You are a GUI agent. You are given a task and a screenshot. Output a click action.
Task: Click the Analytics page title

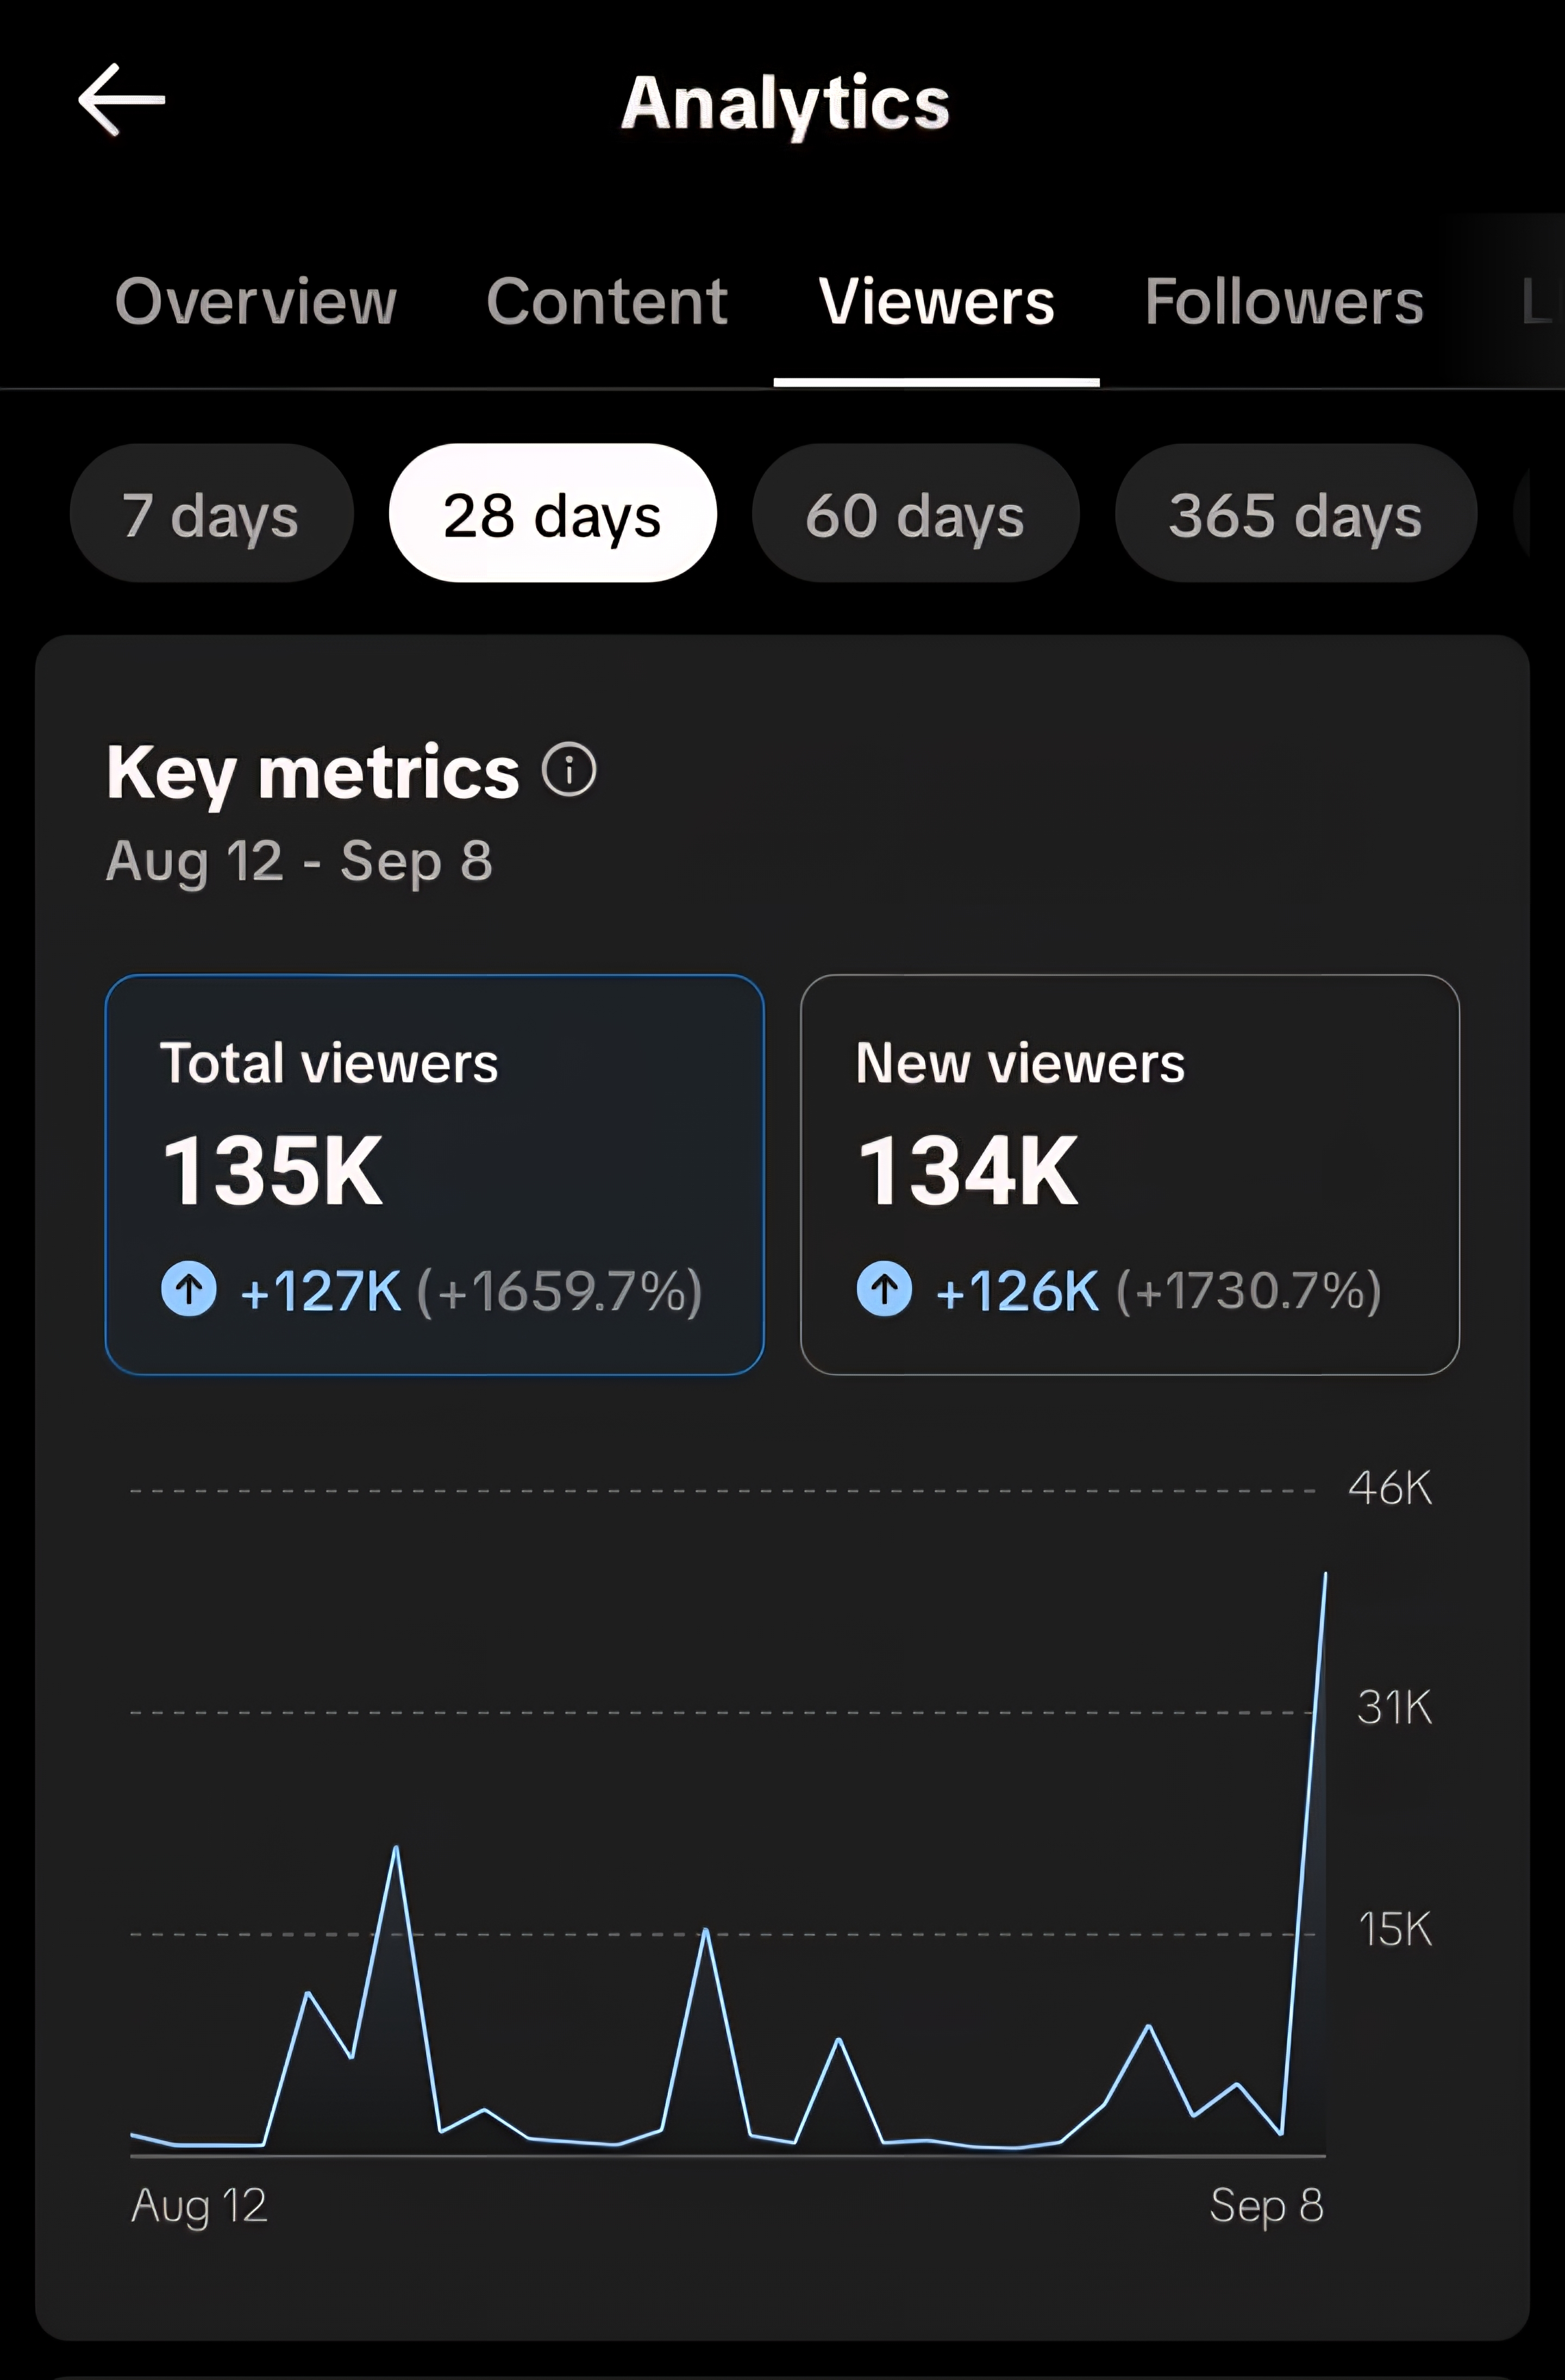tap(785, 103)
